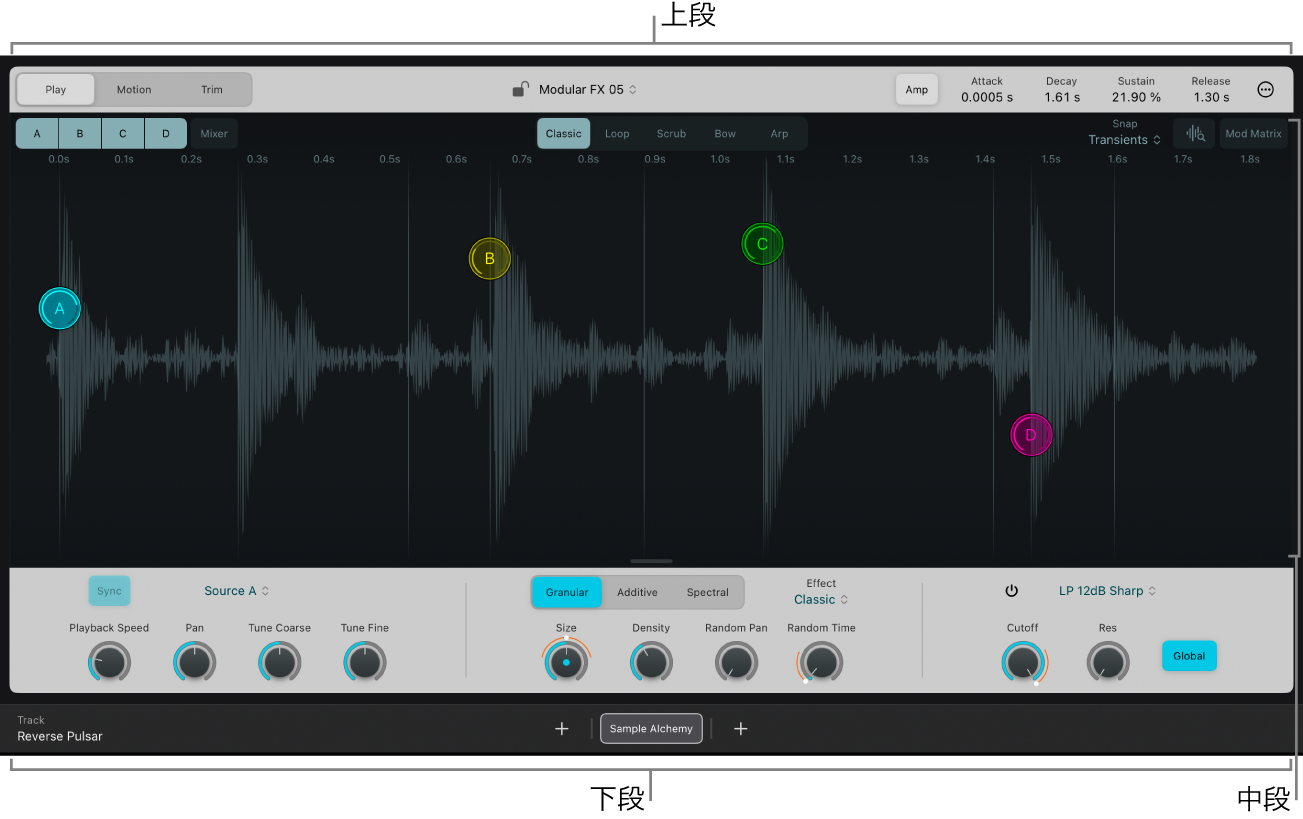The height and width of the screenshot is (819, 1303).
Task: Select the green source C handle
Action: coord(762,244)
